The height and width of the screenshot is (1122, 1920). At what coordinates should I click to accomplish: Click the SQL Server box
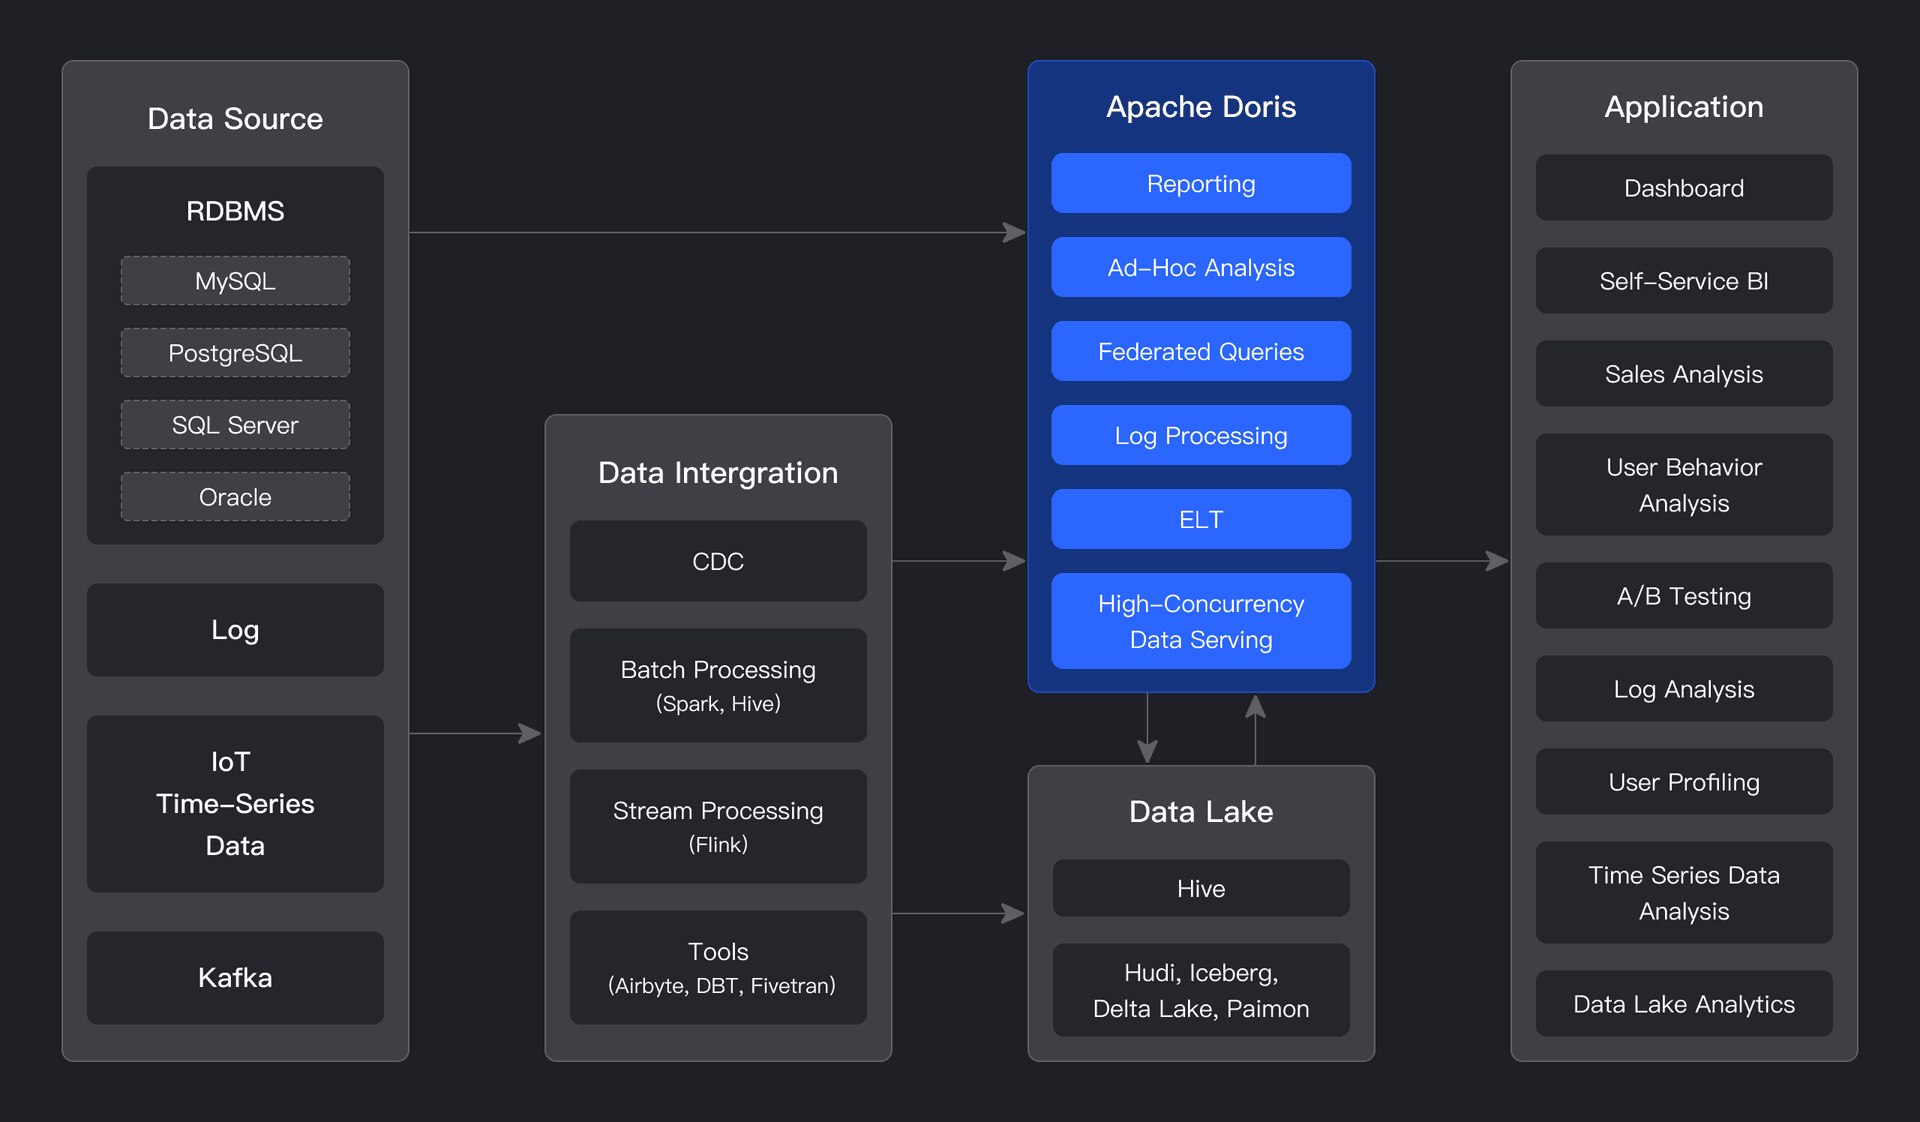tap(235, 425)
